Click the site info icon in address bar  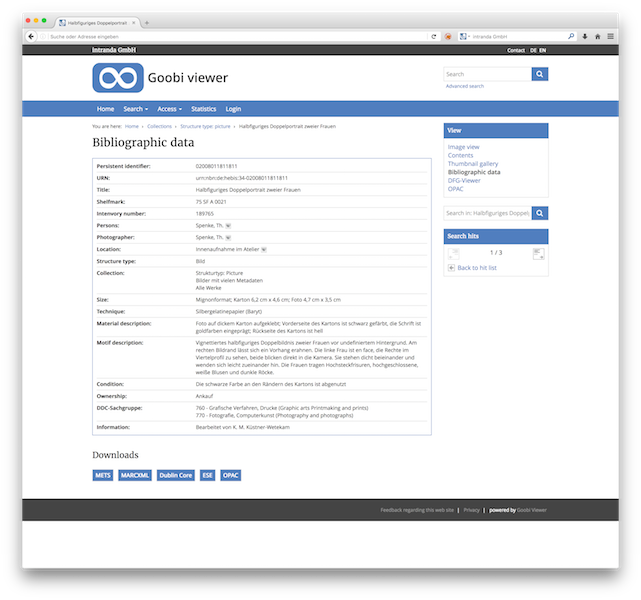[x=43, y=36]
